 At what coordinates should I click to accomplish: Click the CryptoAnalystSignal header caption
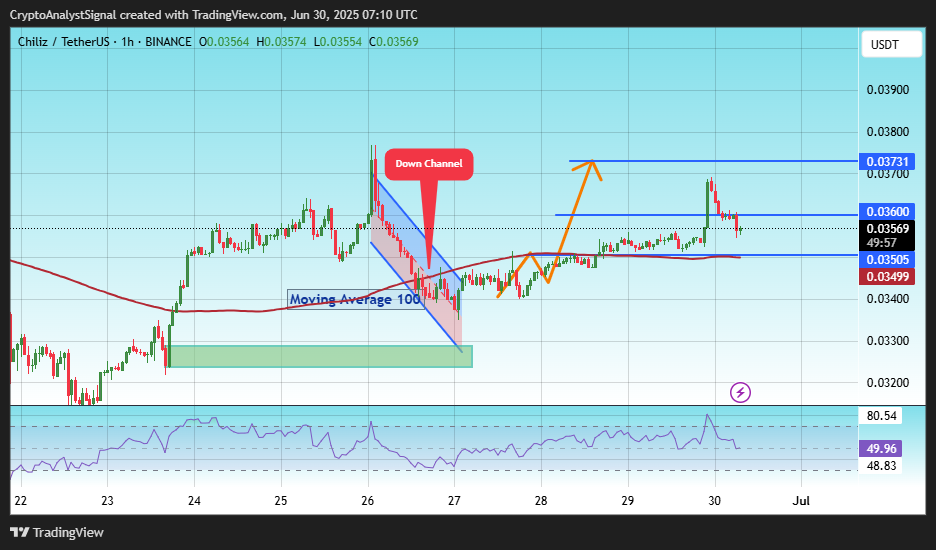214,15
